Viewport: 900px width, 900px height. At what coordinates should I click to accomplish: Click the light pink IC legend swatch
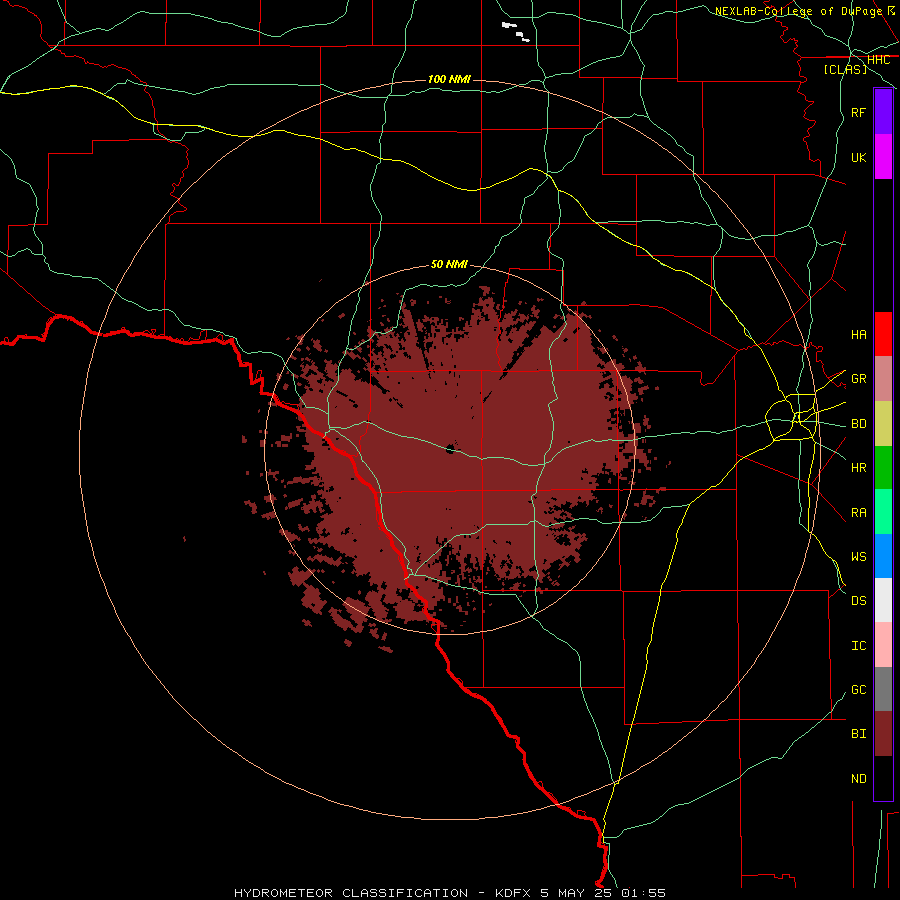(x=883, y=645)
